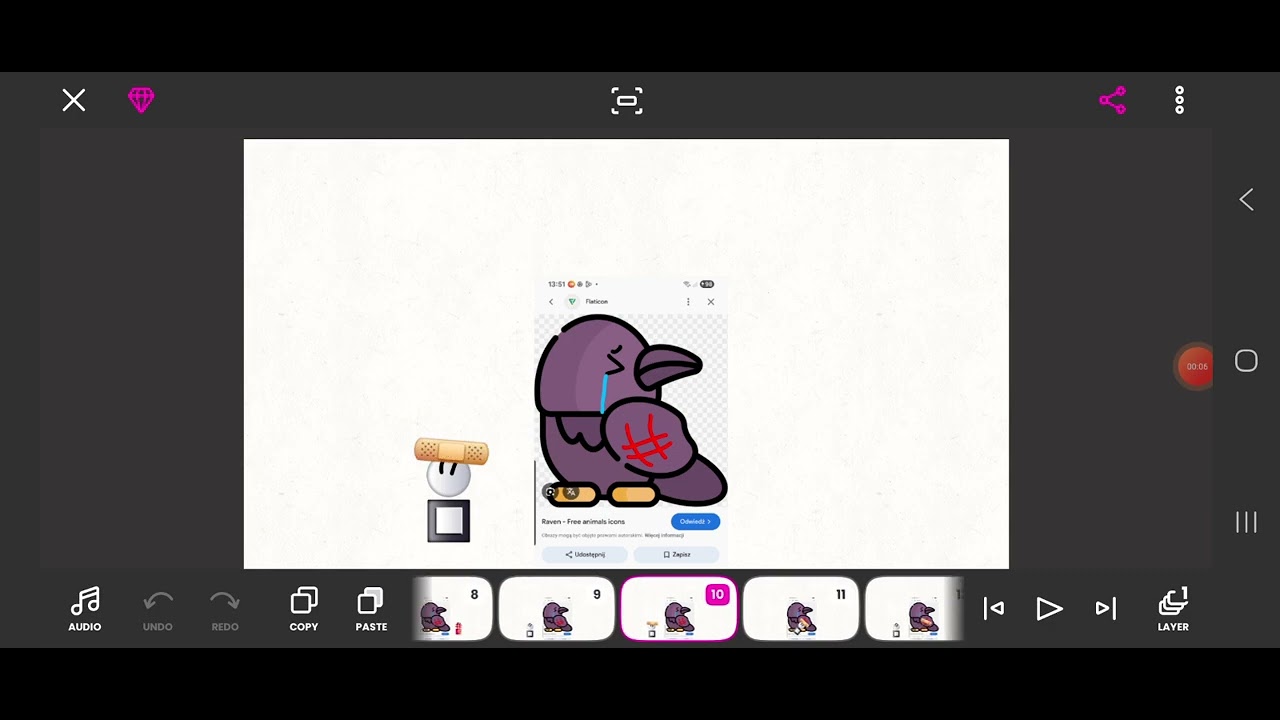Screen dimensions: 1280x720
Task: Open the Audio panel
Action: [85, 609]
